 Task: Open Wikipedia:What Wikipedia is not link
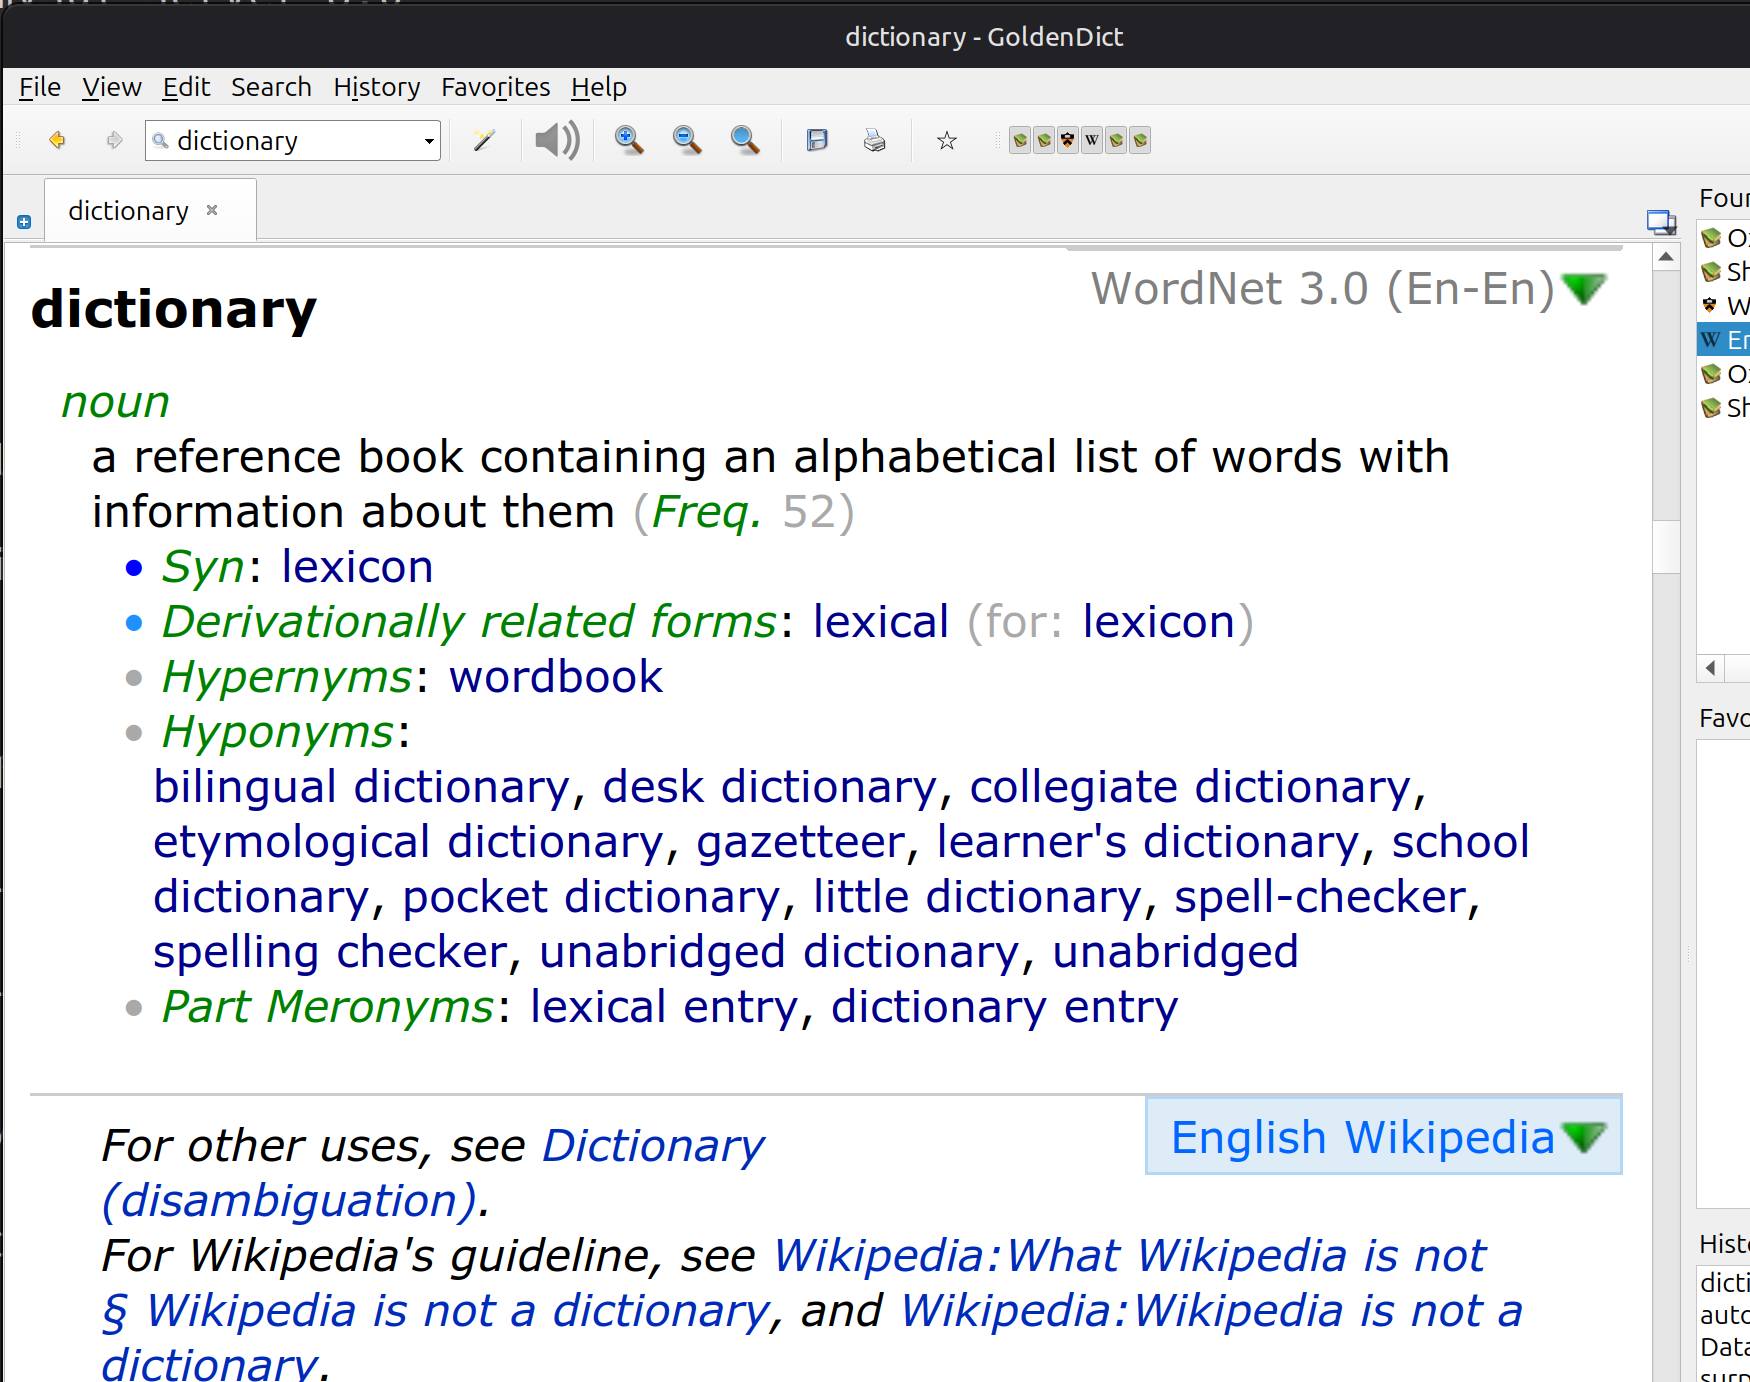pyautogui.click(x=1130, y=1256)
